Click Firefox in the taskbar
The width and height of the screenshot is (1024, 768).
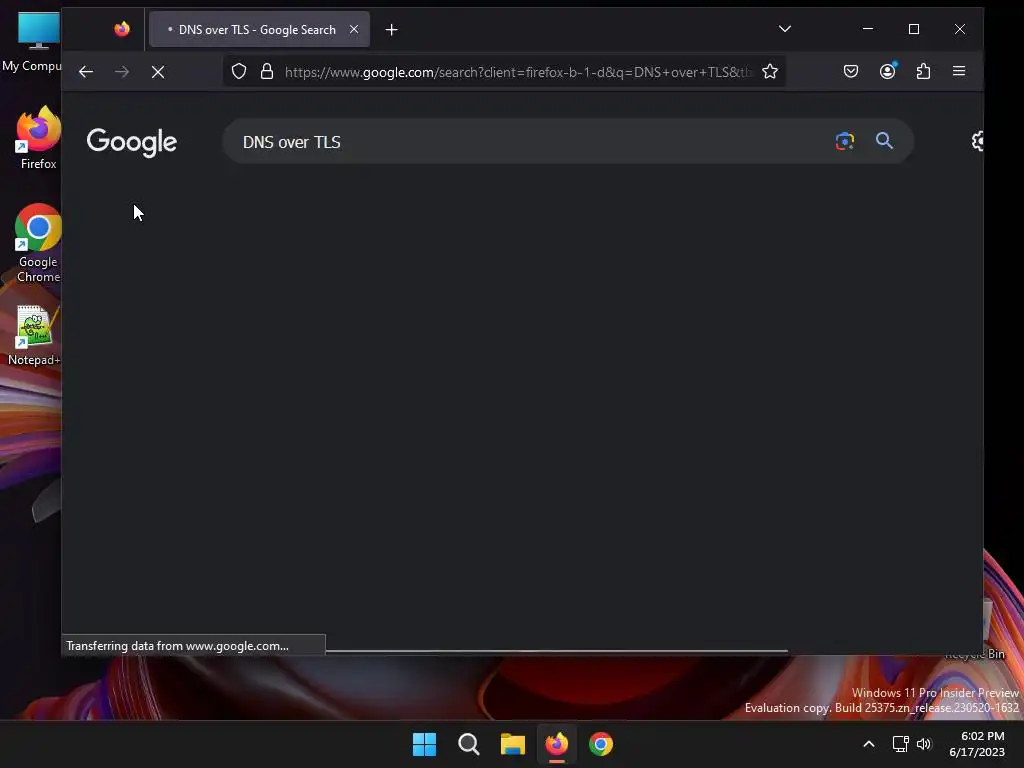[557, 744]
